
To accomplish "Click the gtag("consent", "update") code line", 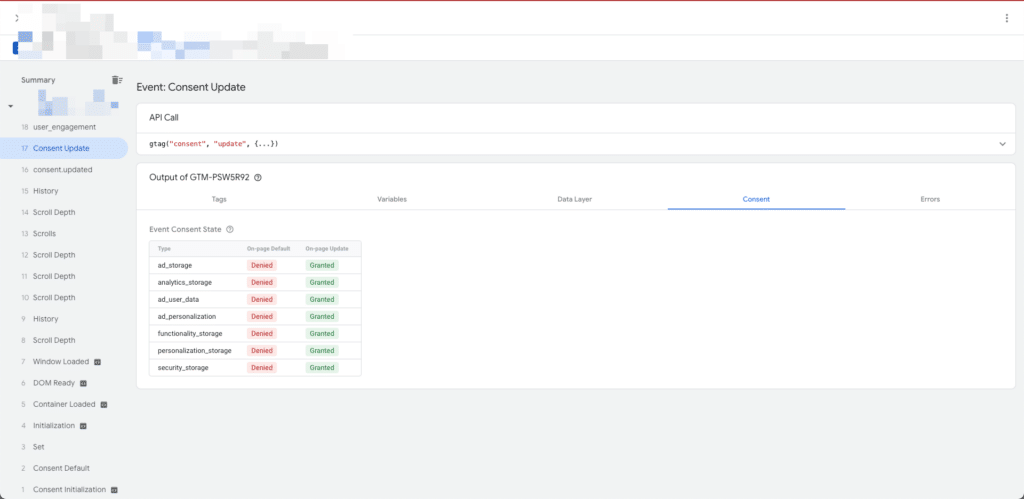I will (x=214, y=144).
